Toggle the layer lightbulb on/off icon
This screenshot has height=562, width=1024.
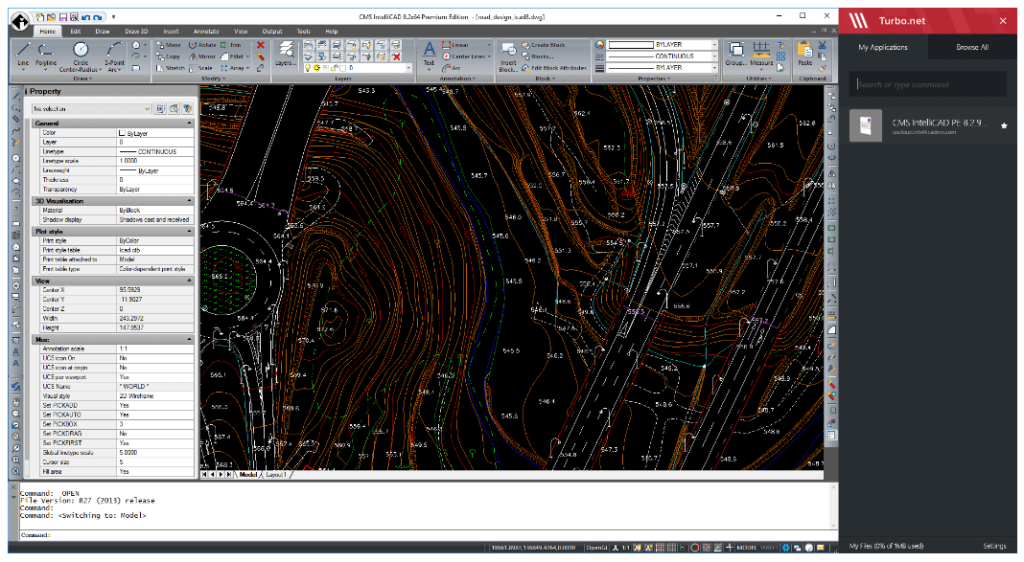tap(310, 68)
